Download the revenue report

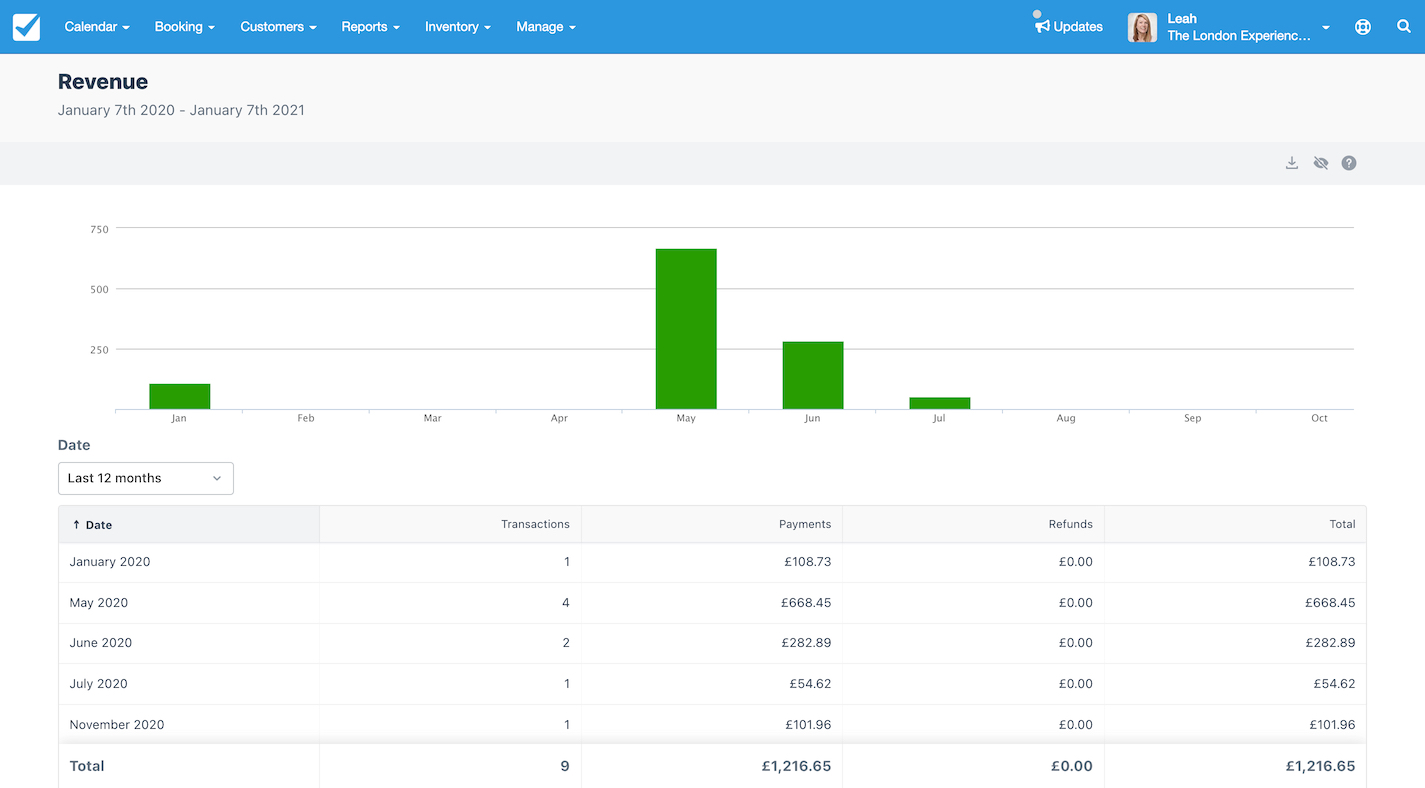[x=1292, y=163]
